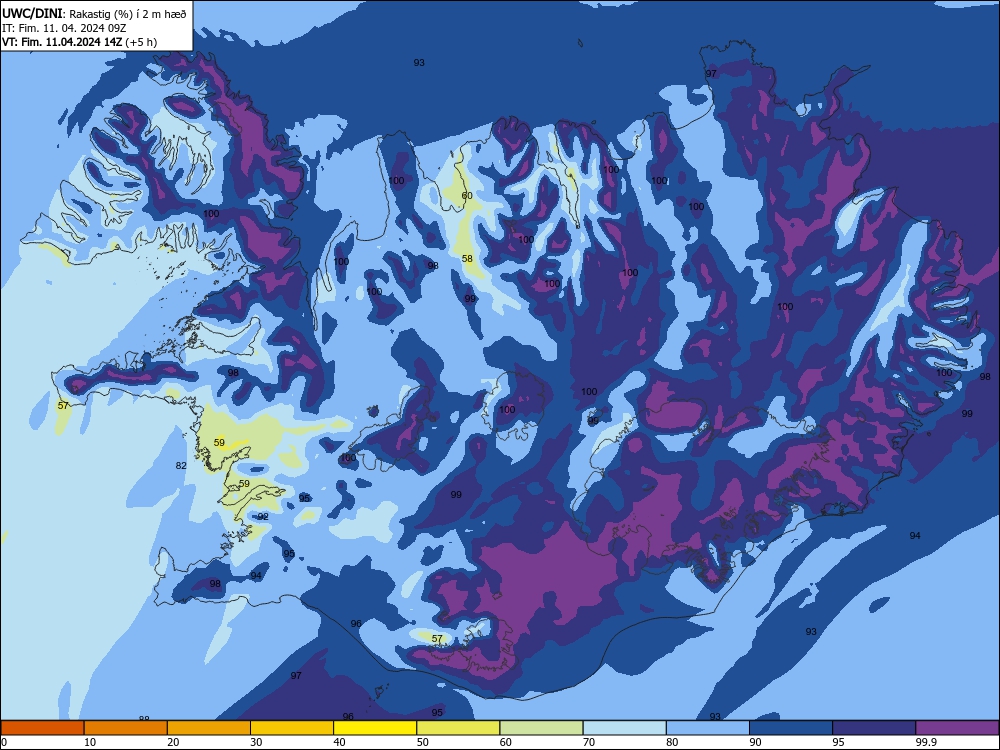
Task: Click the humidity value 60 on the map
Action: coord(467,196)
